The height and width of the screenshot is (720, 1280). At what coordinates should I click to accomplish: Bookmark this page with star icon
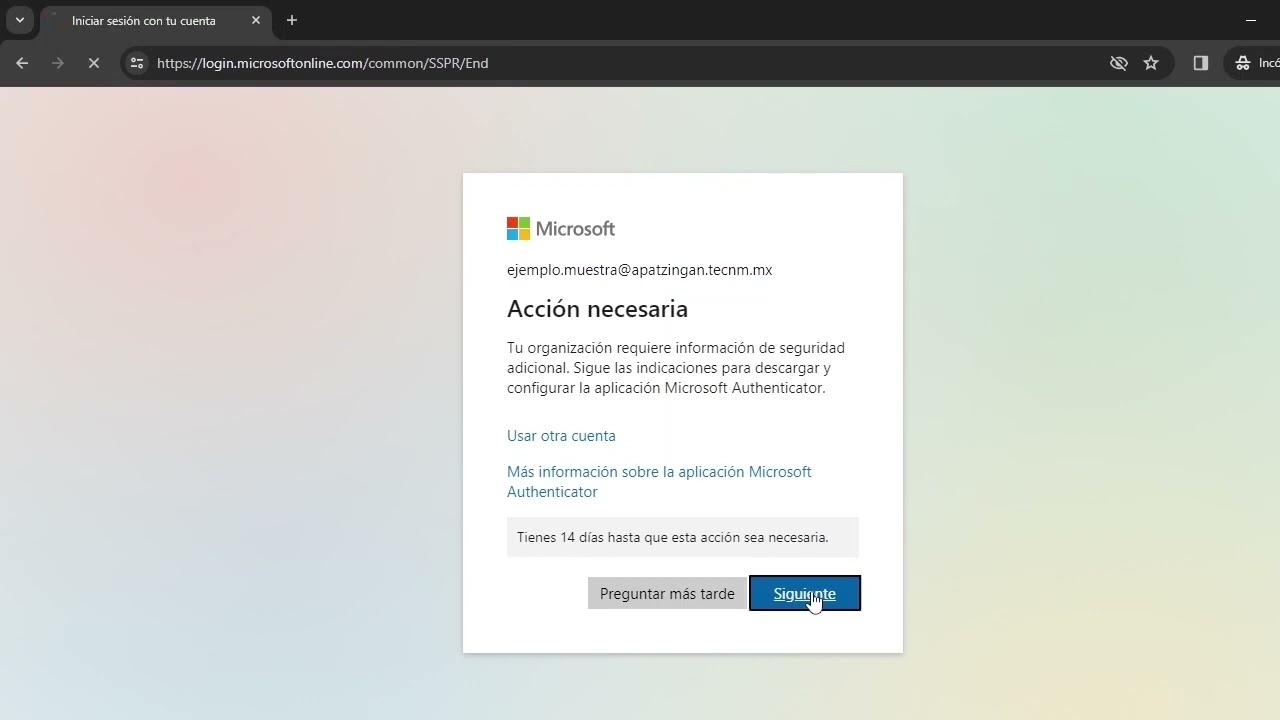[1151, 63]
